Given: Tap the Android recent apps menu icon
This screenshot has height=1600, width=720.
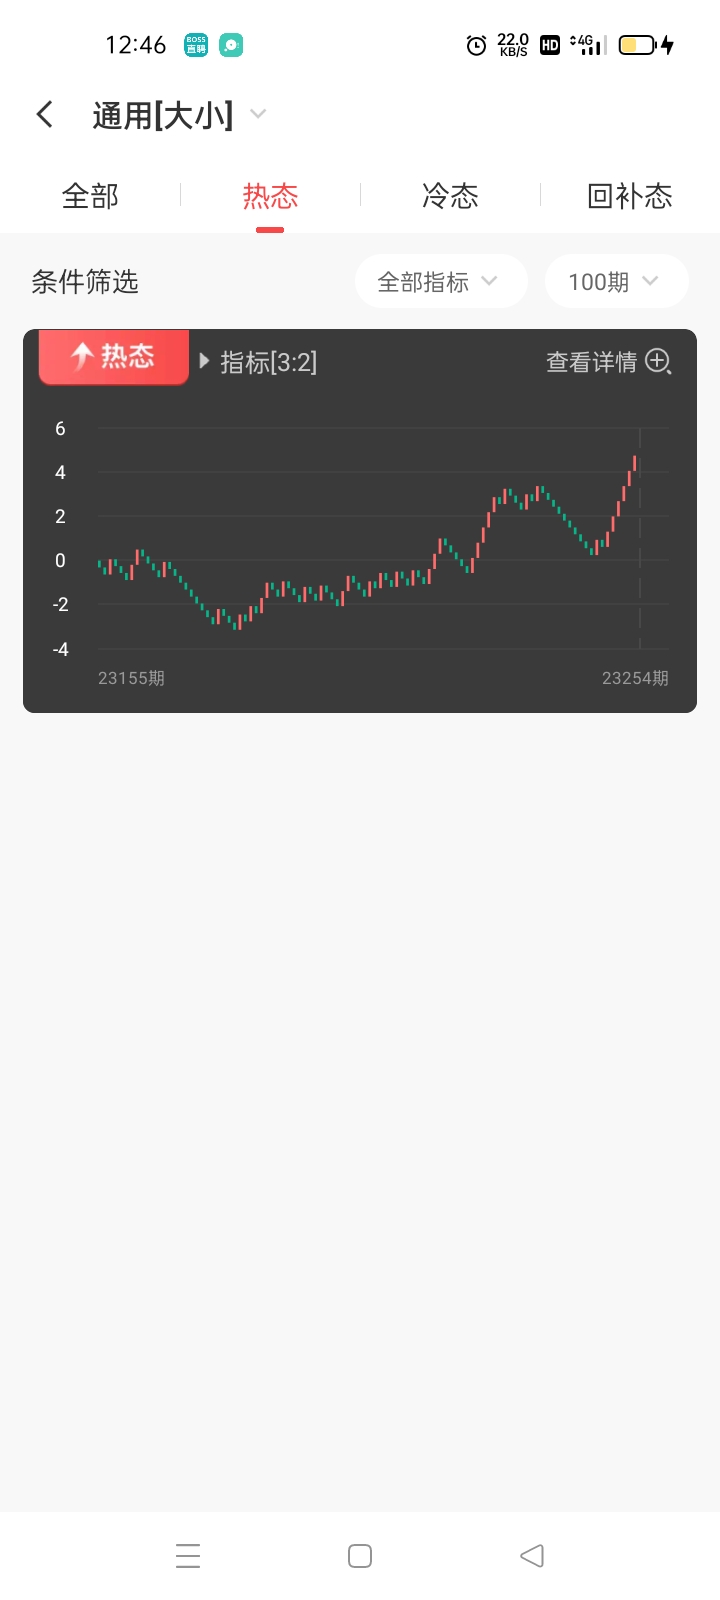Looking at the screenshot, I should pyautogui.click(x=188, y=1556).
